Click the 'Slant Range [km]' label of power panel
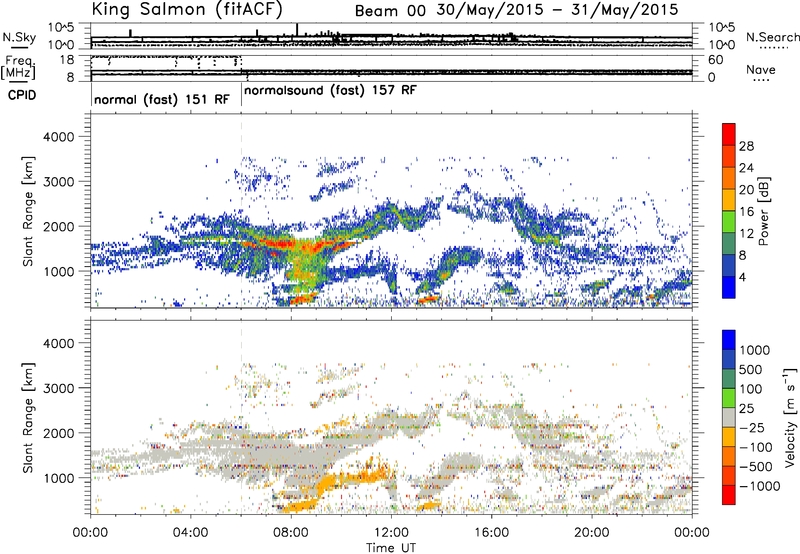This screenshot has width=800, height=554. click(28, 211)
